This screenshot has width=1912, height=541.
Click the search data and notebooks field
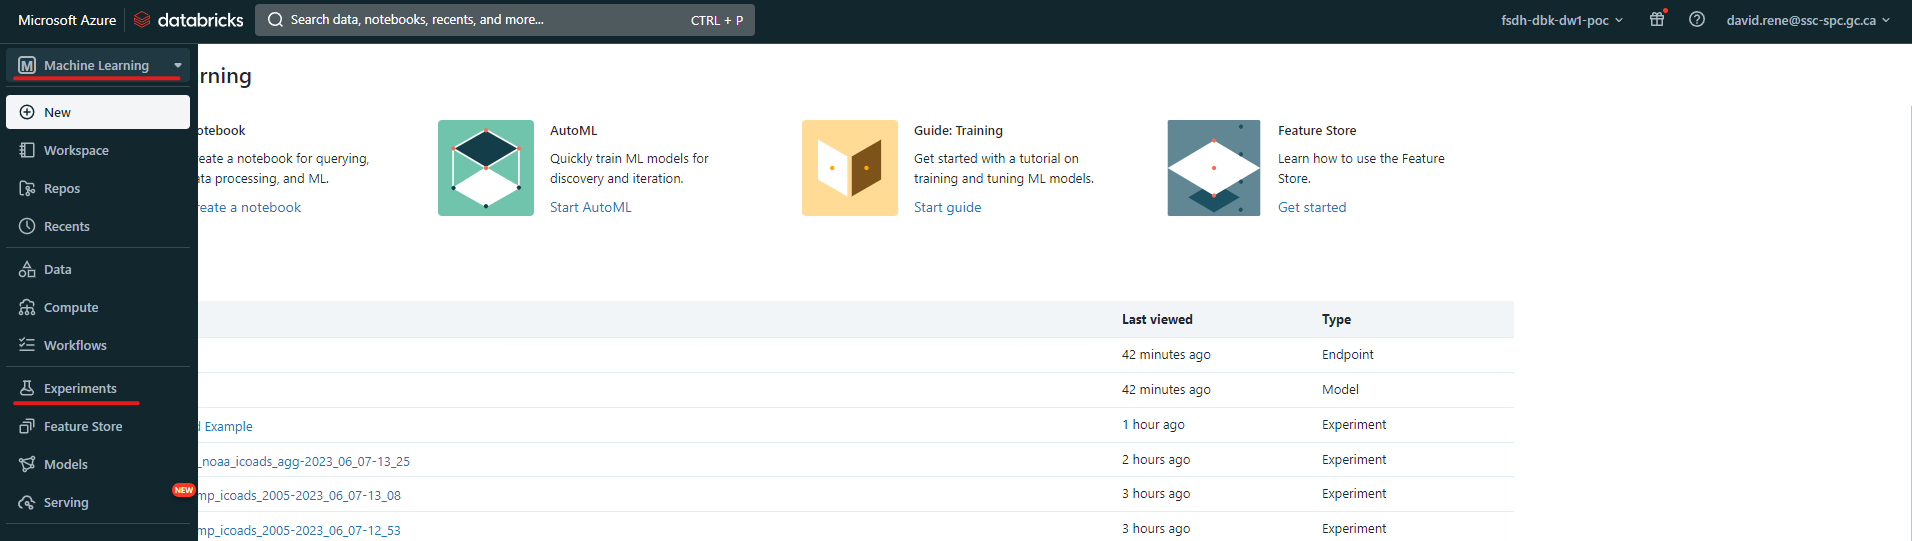pyautogui.click(x=504, y=20)
